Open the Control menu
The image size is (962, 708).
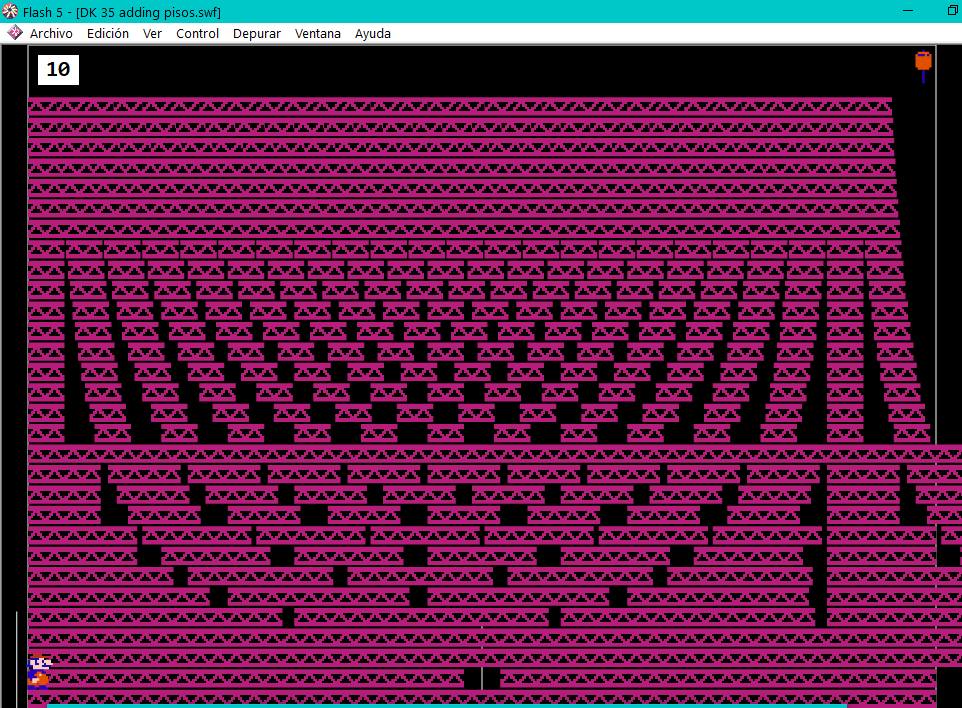point(197,34)
